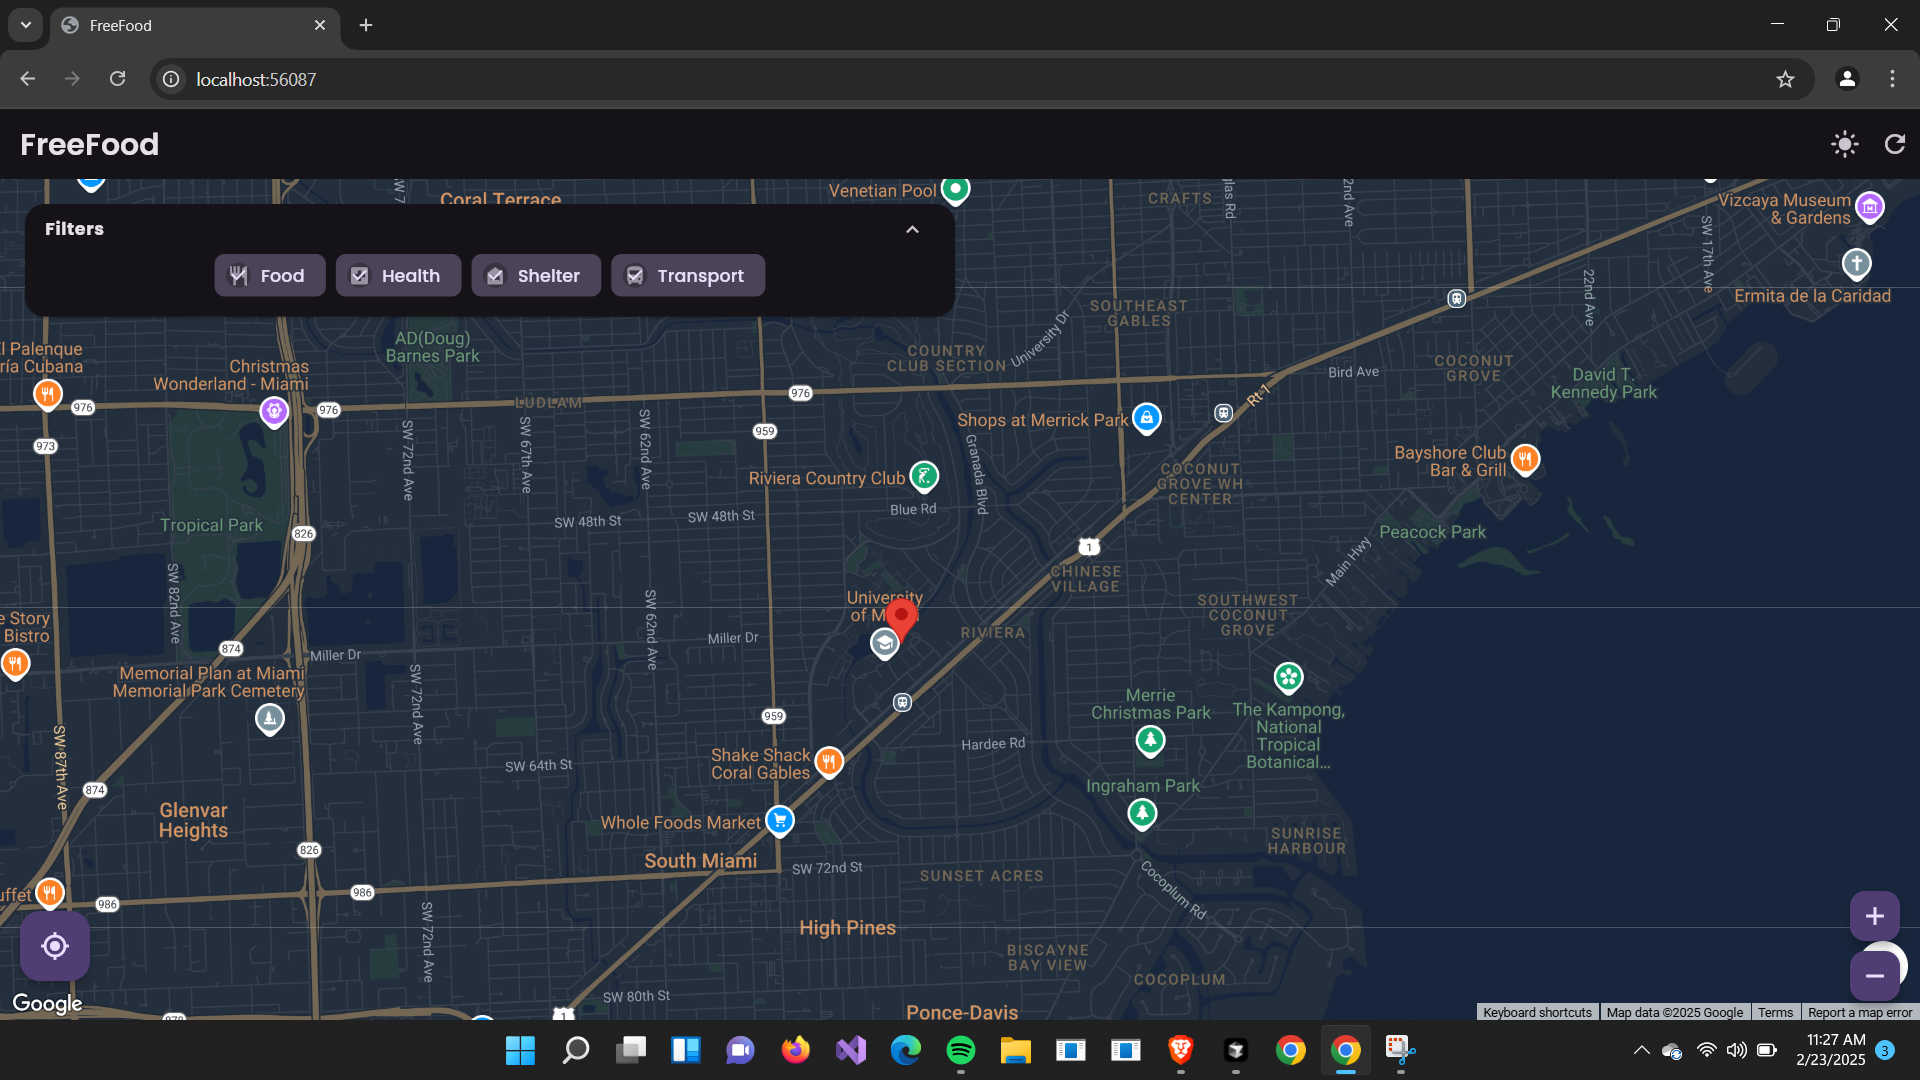Click the Whole Foods Market shopping cart marker
Image resolution: width=1920 pixels, height=1080 pixels.
tap(780, 820)
